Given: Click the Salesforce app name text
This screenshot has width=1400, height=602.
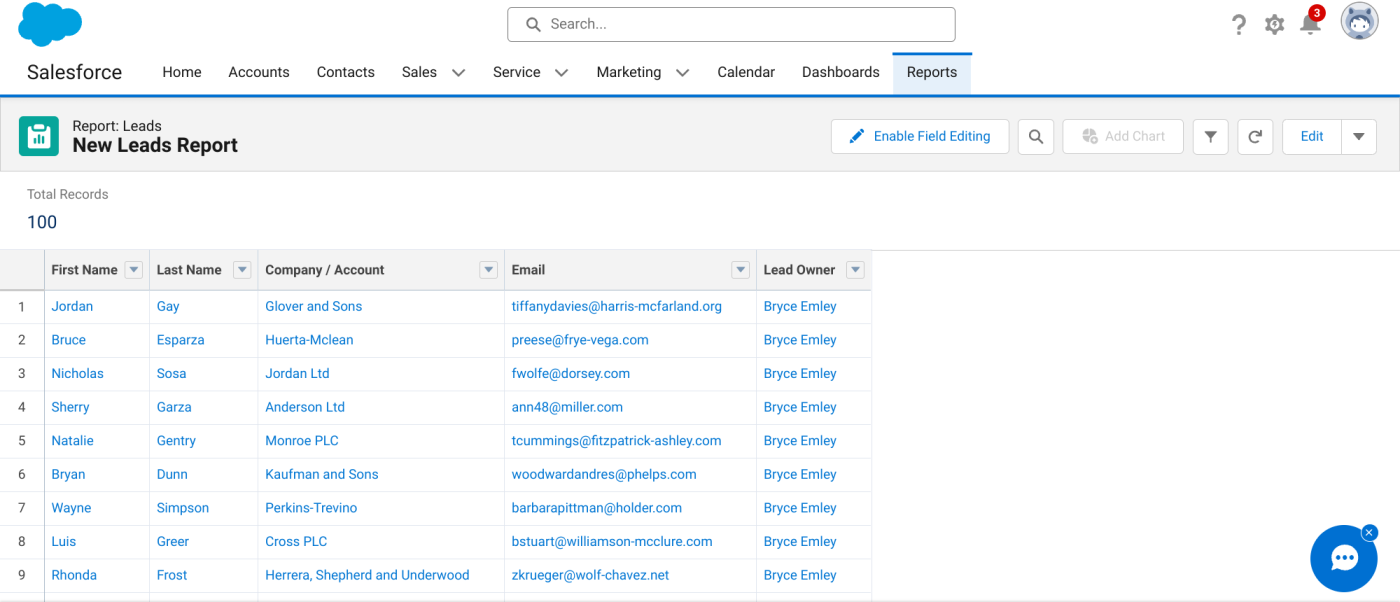Looking at the screenshot, I should point(74,72).
